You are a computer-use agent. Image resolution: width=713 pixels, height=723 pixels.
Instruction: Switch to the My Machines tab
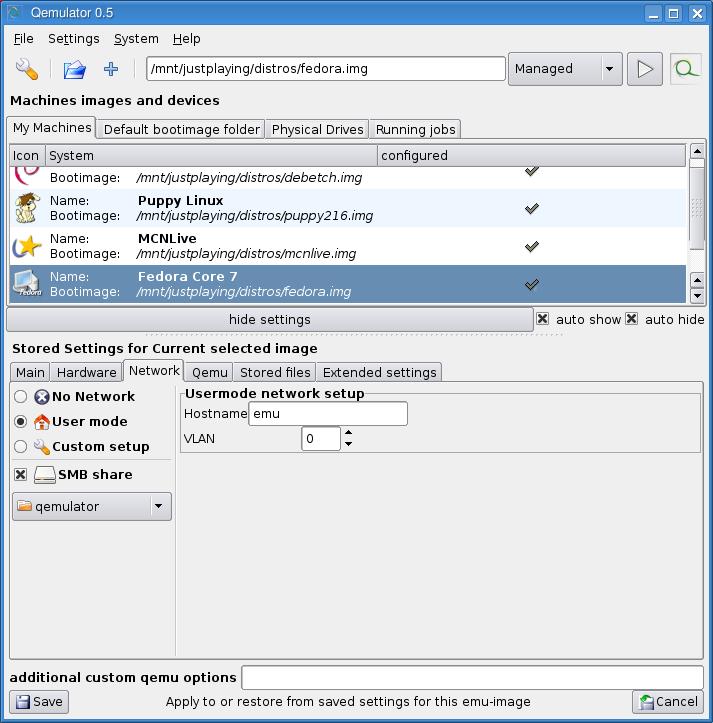[x=52, y=128]
